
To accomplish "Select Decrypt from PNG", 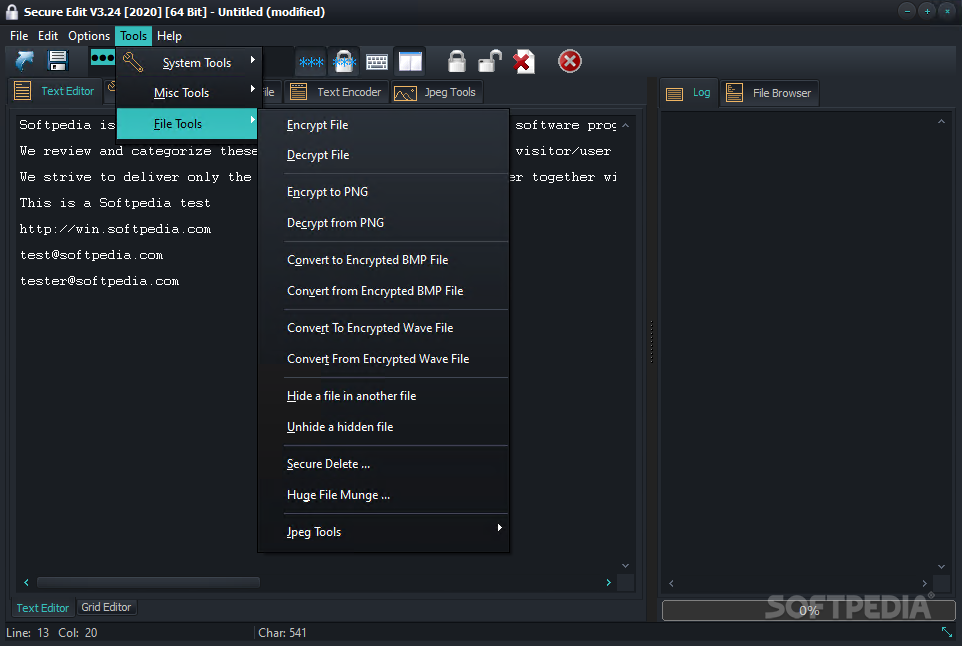I will (x=384, y=223).
